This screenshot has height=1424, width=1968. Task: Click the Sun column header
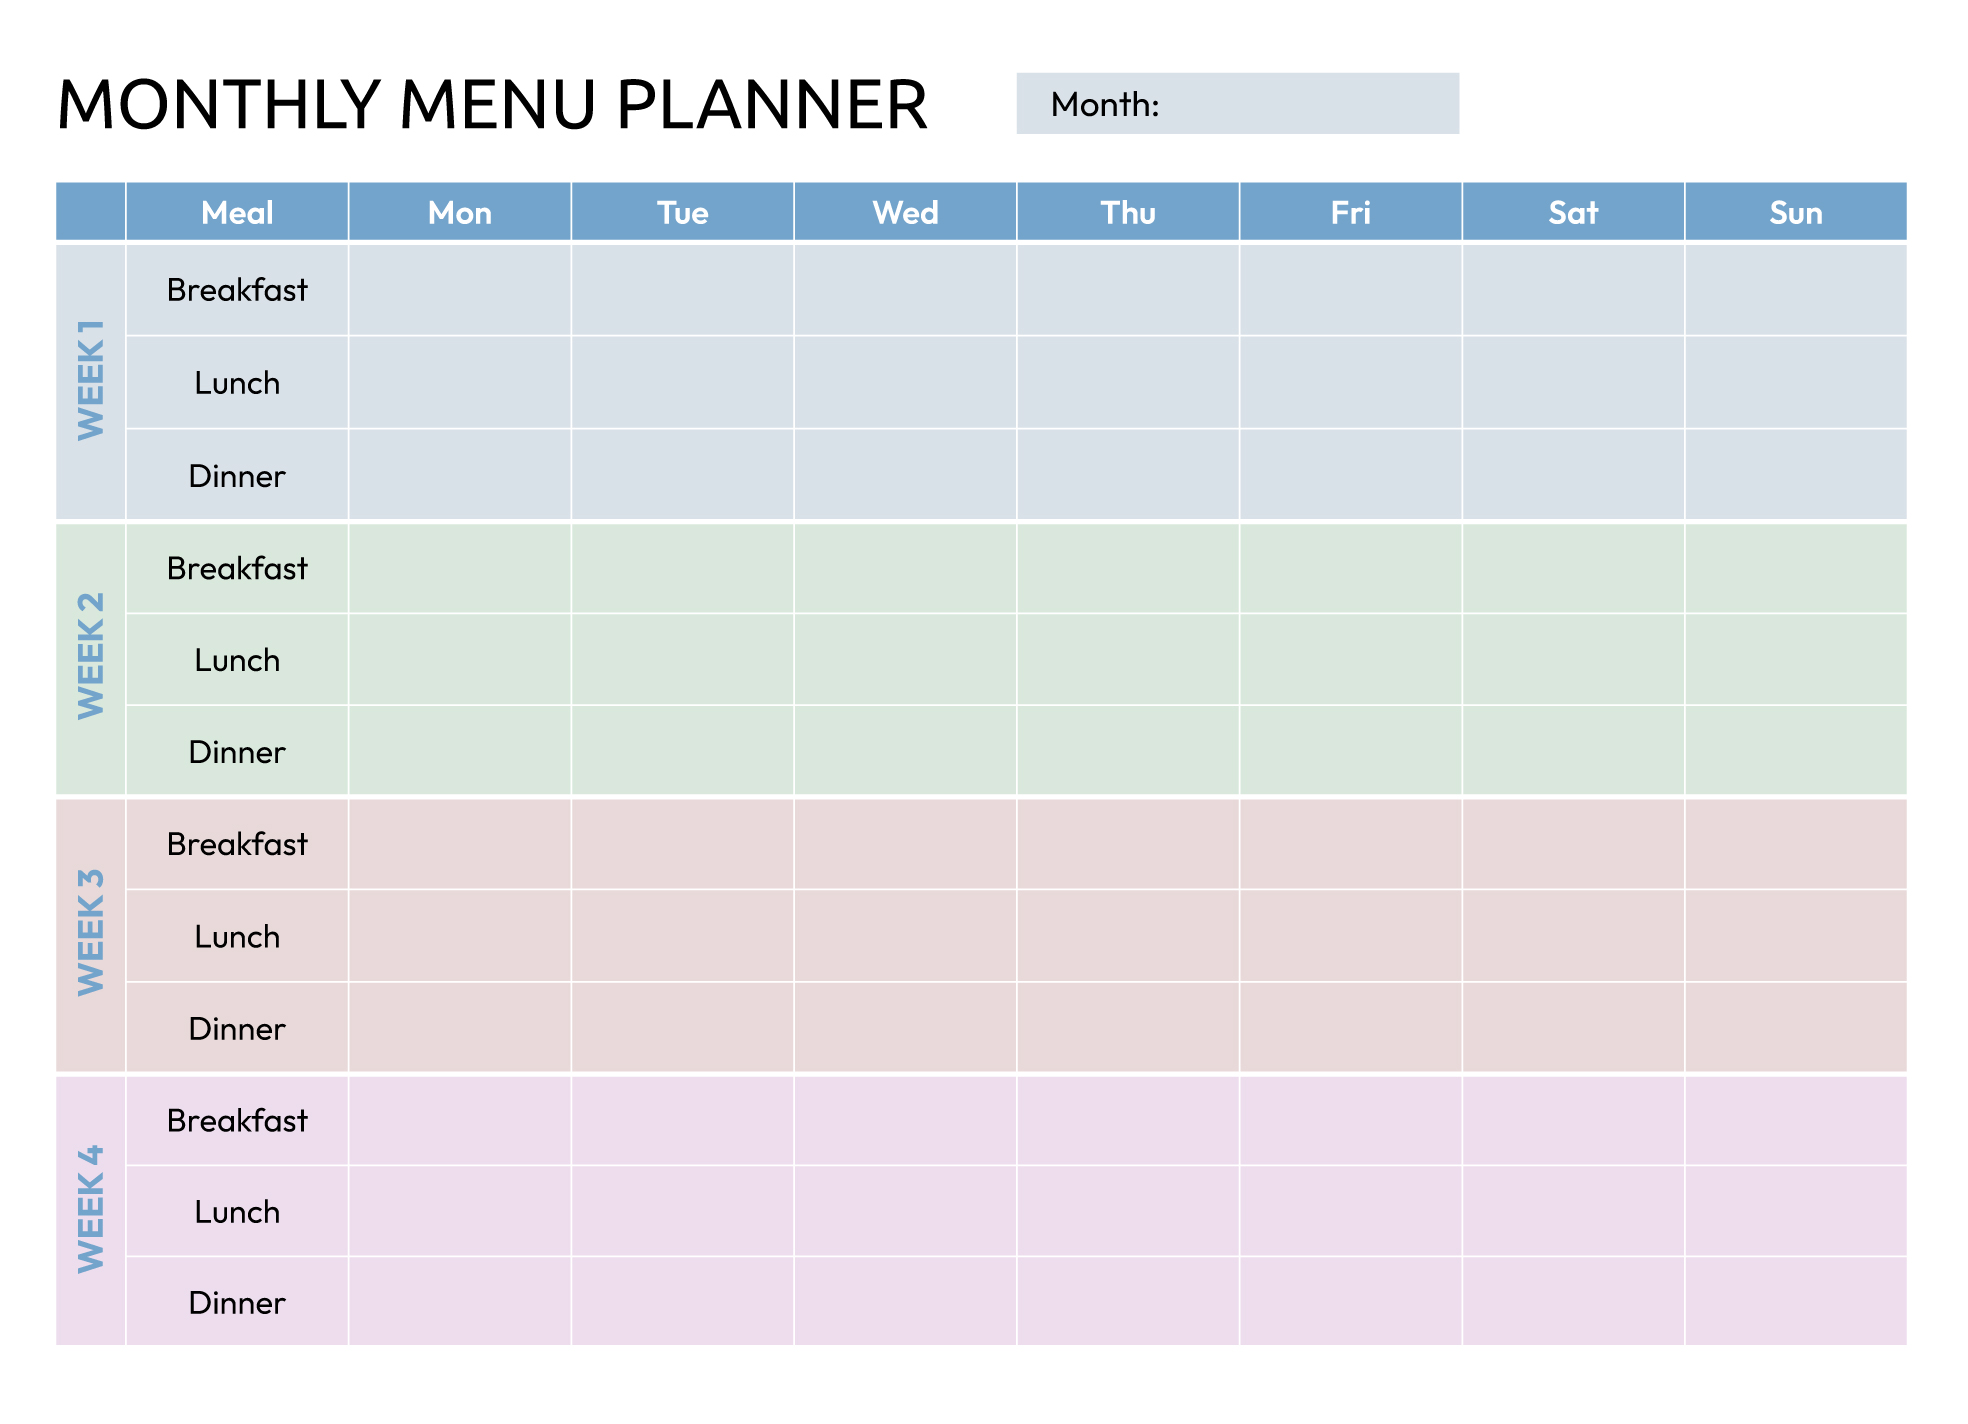[x=1796, y=212]
